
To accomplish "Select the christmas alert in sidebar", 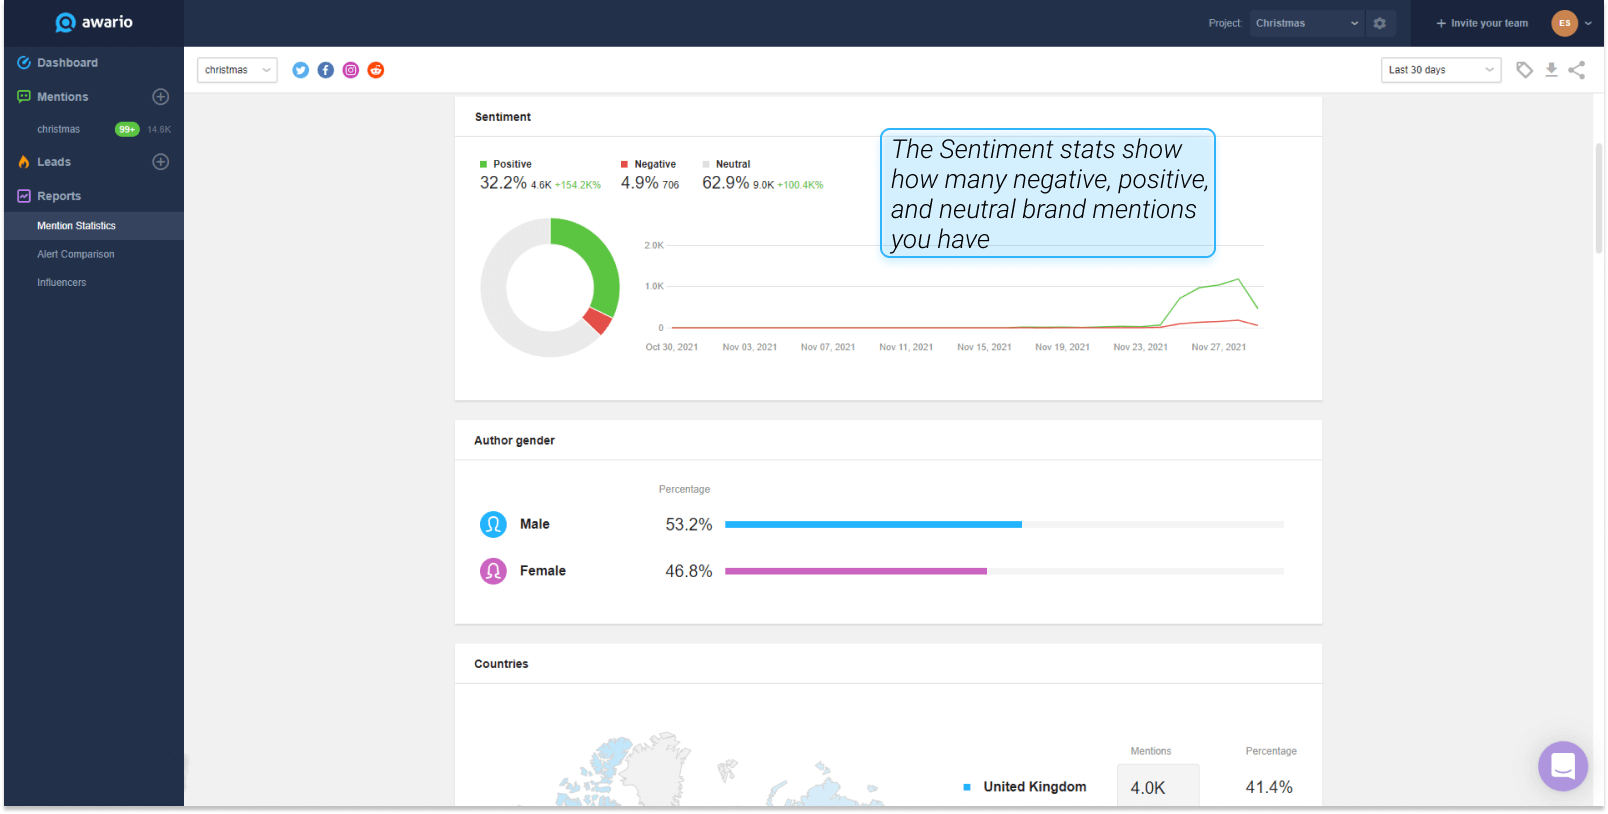I will (x=58, y=129).
